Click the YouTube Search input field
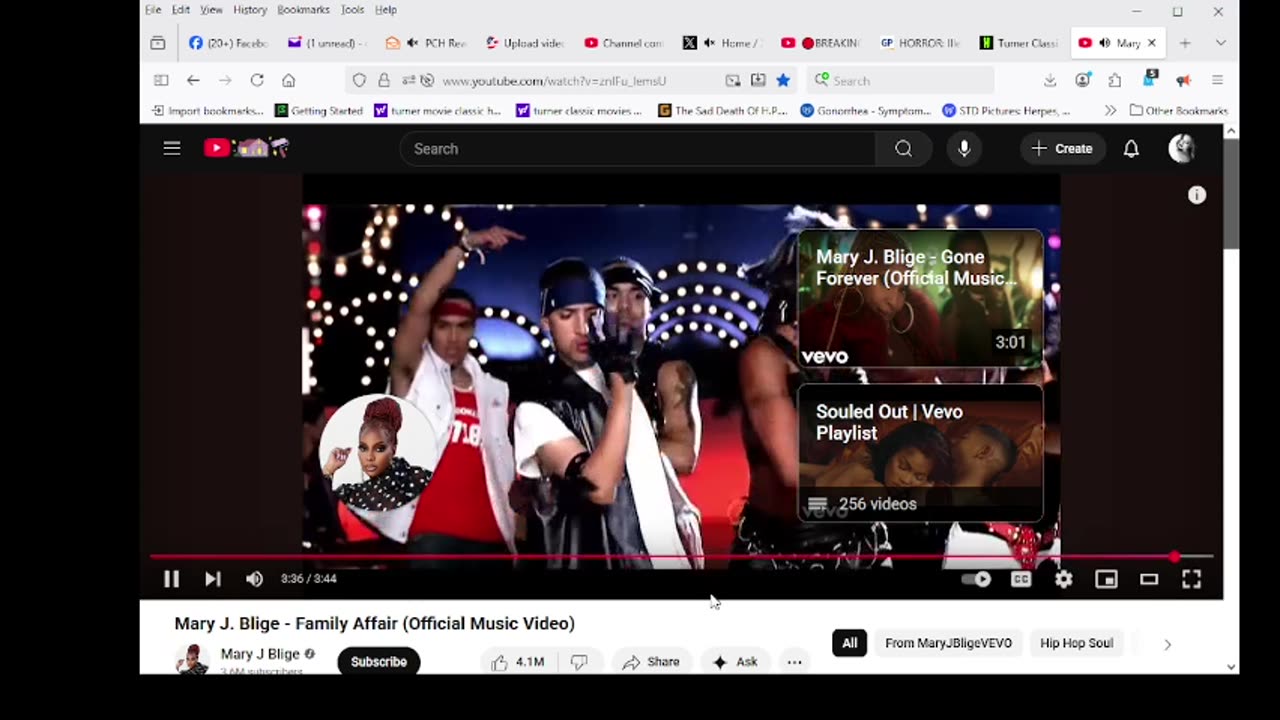 click(638, 149)
